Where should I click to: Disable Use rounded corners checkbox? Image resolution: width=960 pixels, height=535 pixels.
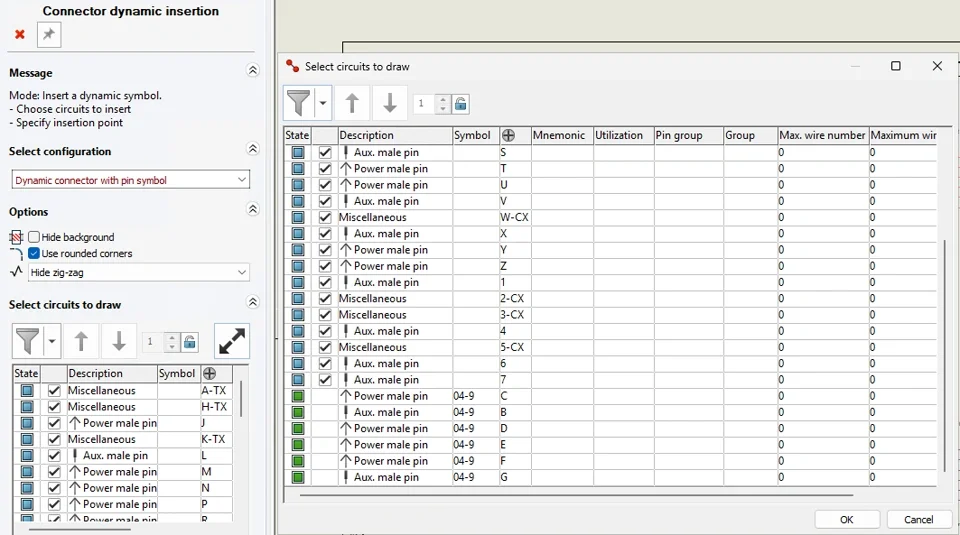[34, 253]
